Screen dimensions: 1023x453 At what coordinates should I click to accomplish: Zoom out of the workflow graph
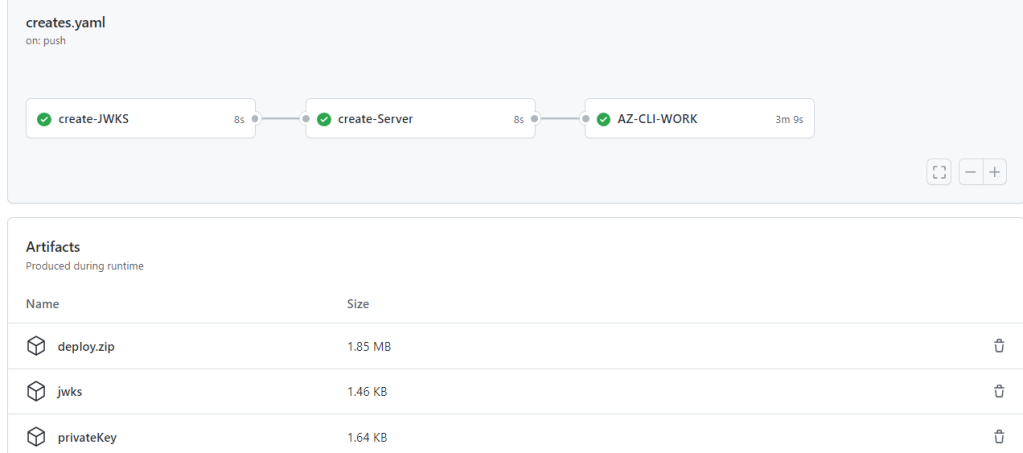[x=970, y=172]
